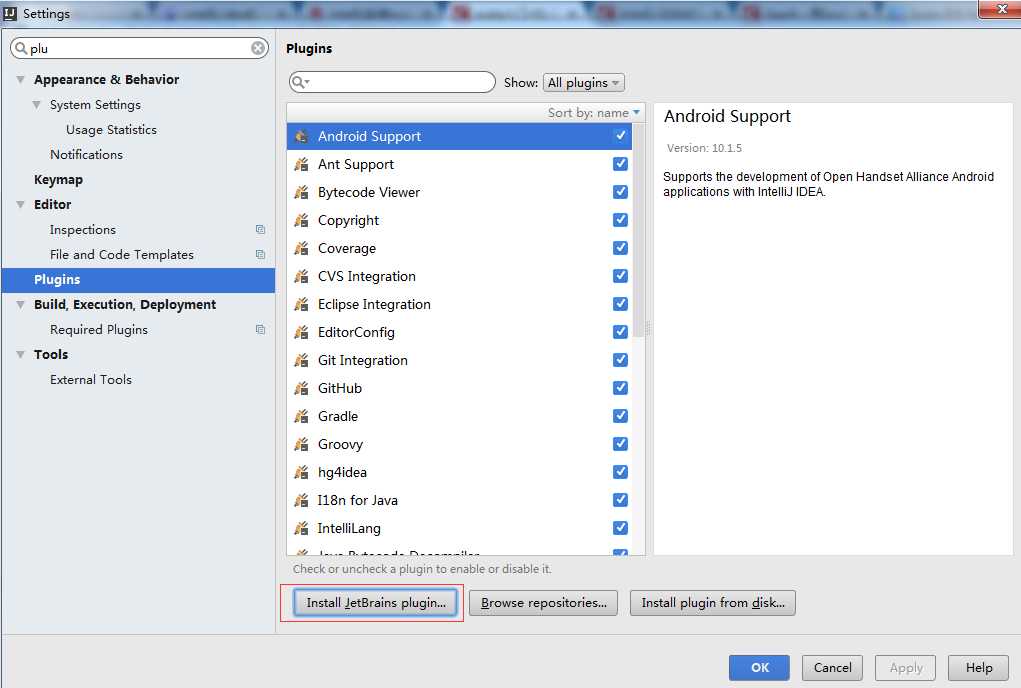The width and height of the screenshot is (1021, 688).
Task: Toggle the EditorConfig plugin checkbox
Action: (x=621, y=331)
